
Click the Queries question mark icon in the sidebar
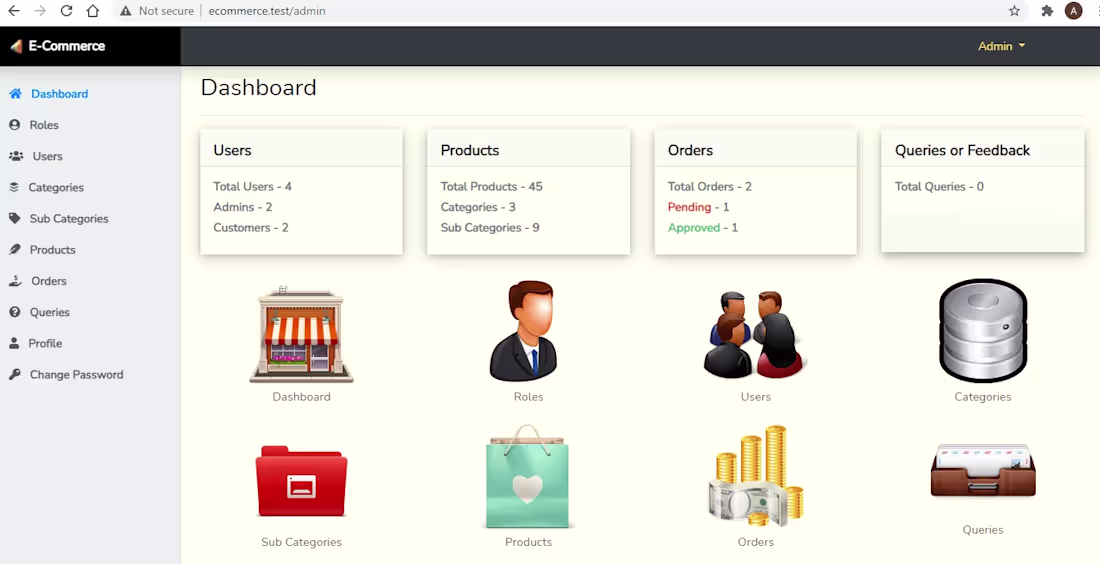pos(15,312)
